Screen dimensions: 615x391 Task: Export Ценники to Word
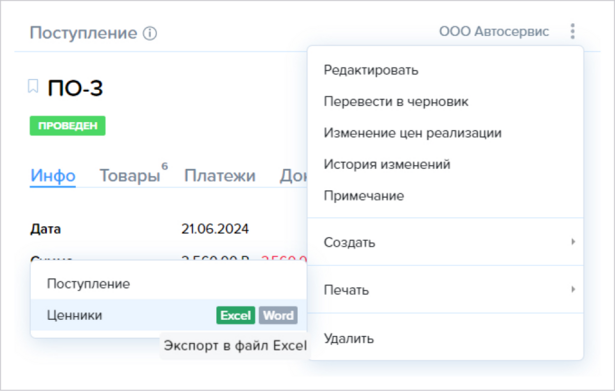click(x=278, y=315)
